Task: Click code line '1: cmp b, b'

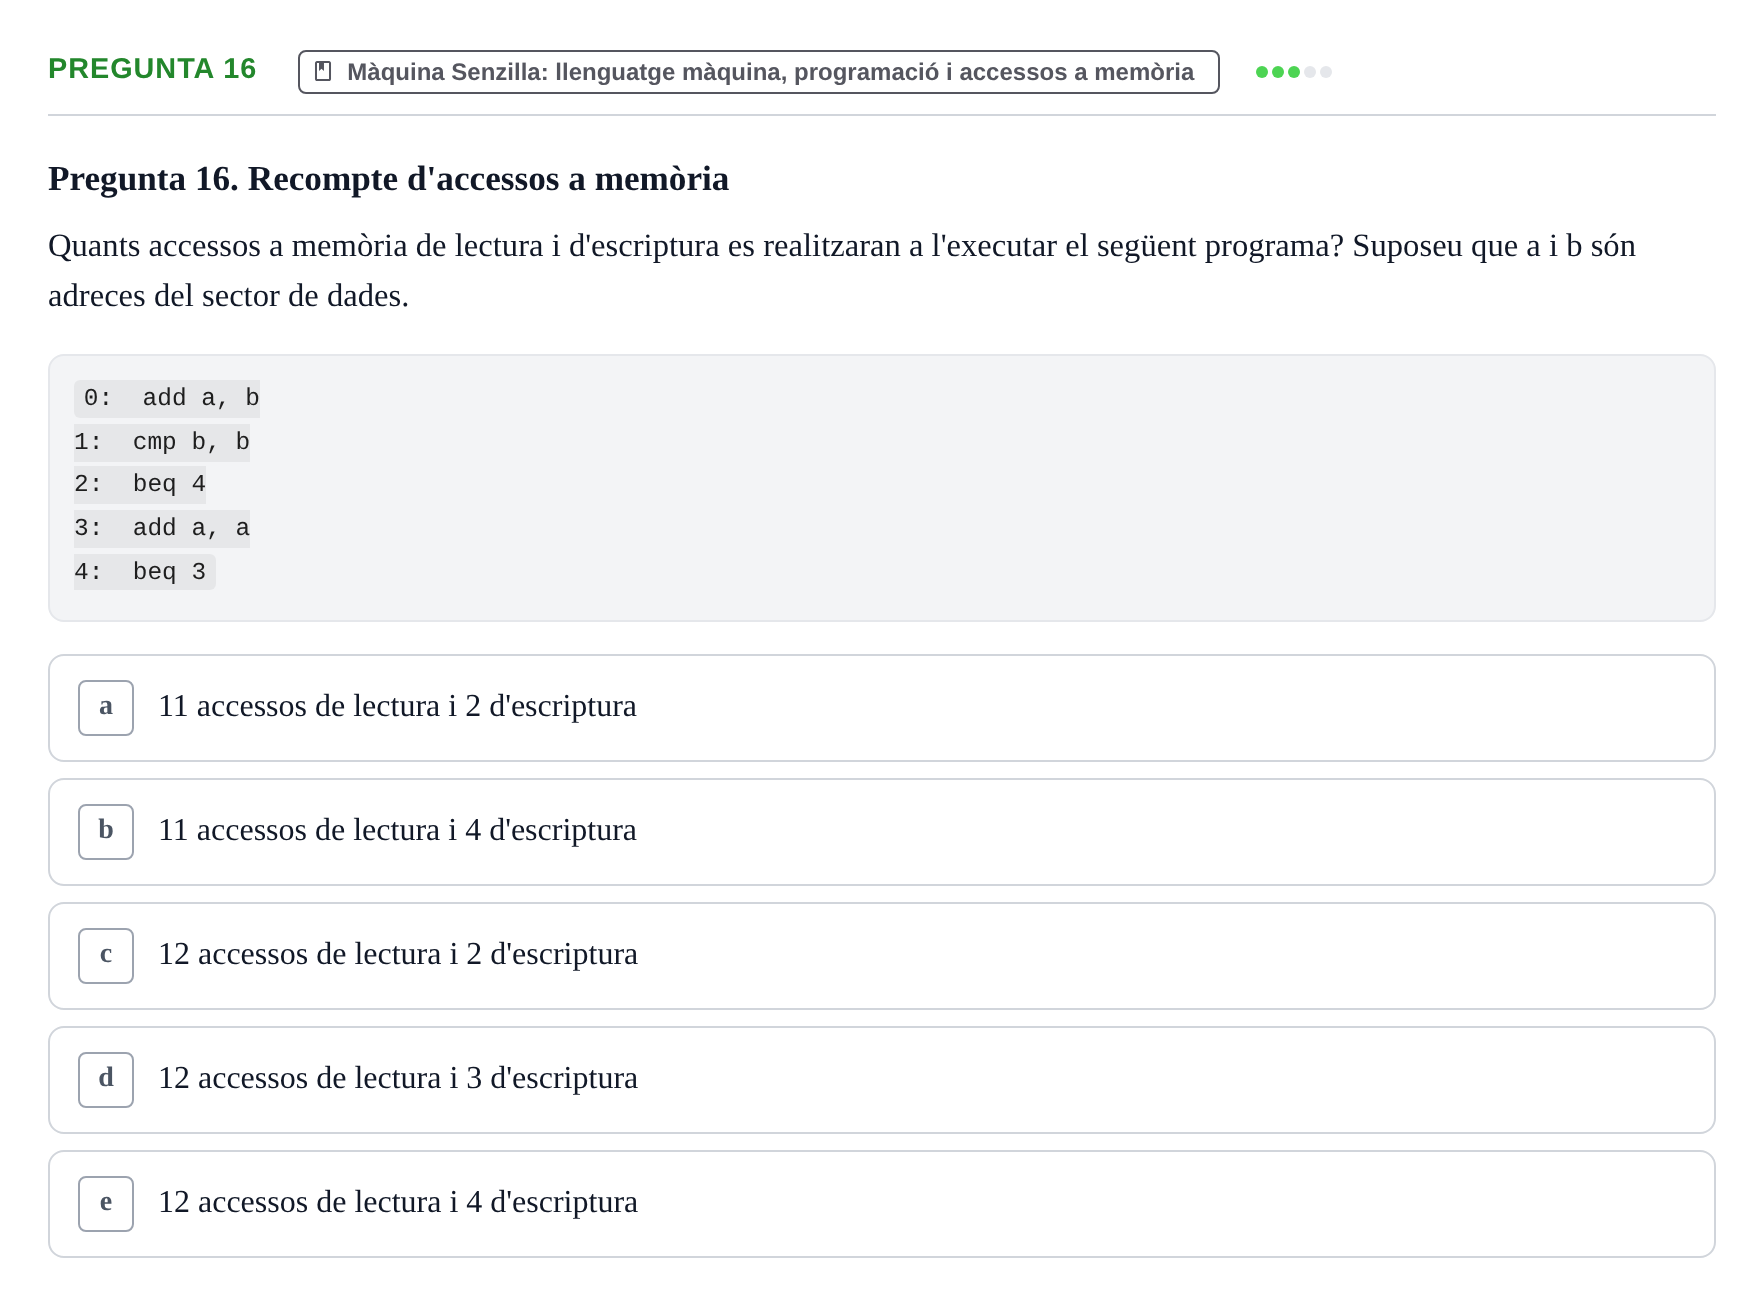Action: pyautogui.click(x=162, y=441)
